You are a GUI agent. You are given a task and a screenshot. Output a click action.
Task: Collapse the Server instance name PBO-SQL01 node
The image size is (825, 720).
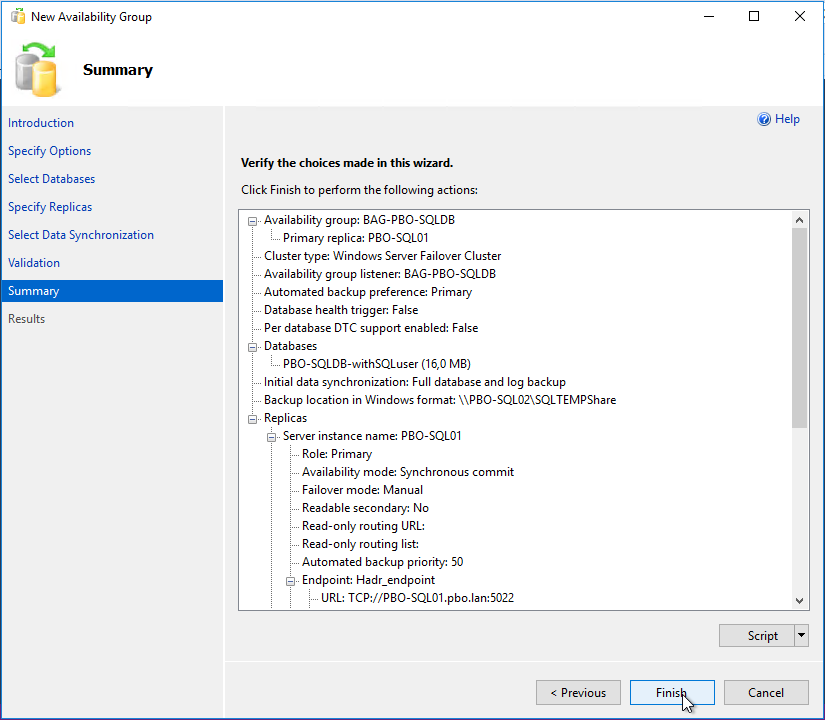coord(272,436)
